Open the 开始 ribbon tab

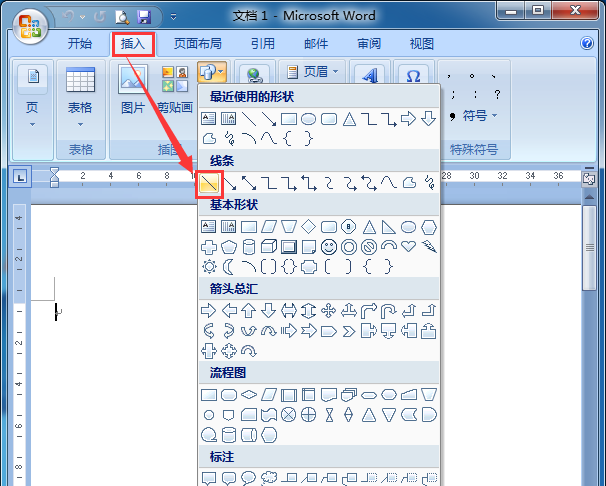pyautogui.click(x=80, y=44)
